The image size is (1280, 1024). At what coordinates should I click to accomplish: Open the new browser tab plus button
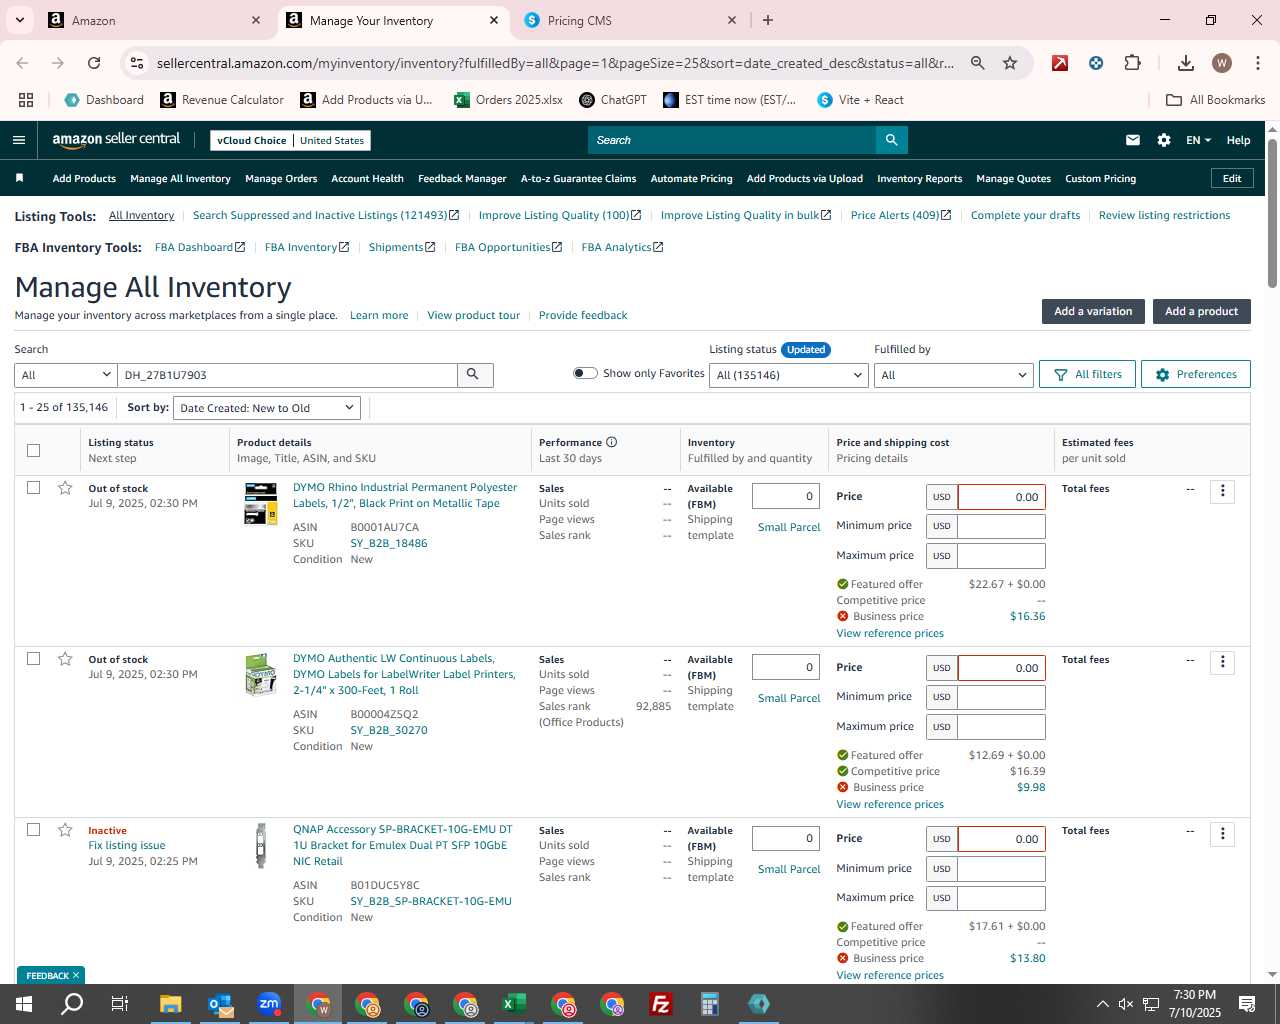[768, 20]
